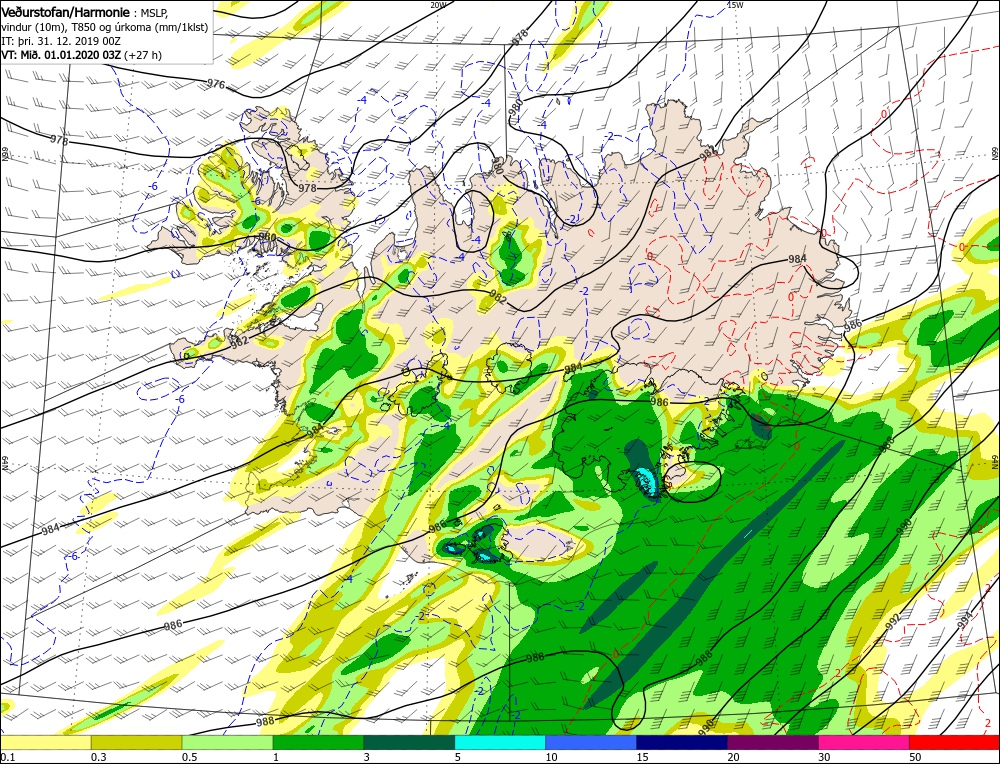Click the legend value '50'
1000x764 pixels.
915,757
